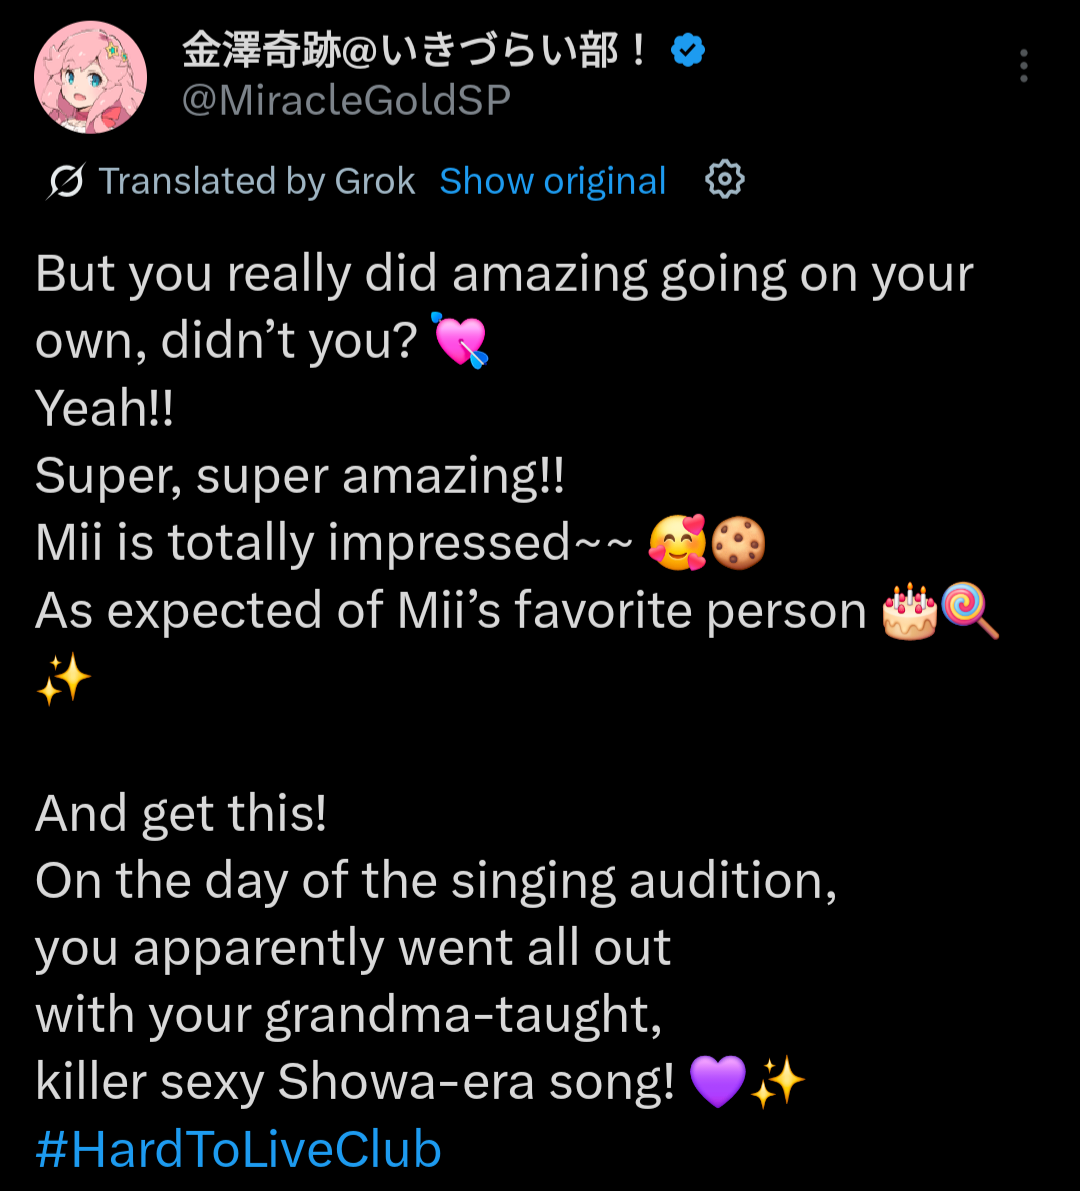Click the cookie emoji
Image resolution: width=1080 pixels, height=1191 pixels.
pos(738,543)
